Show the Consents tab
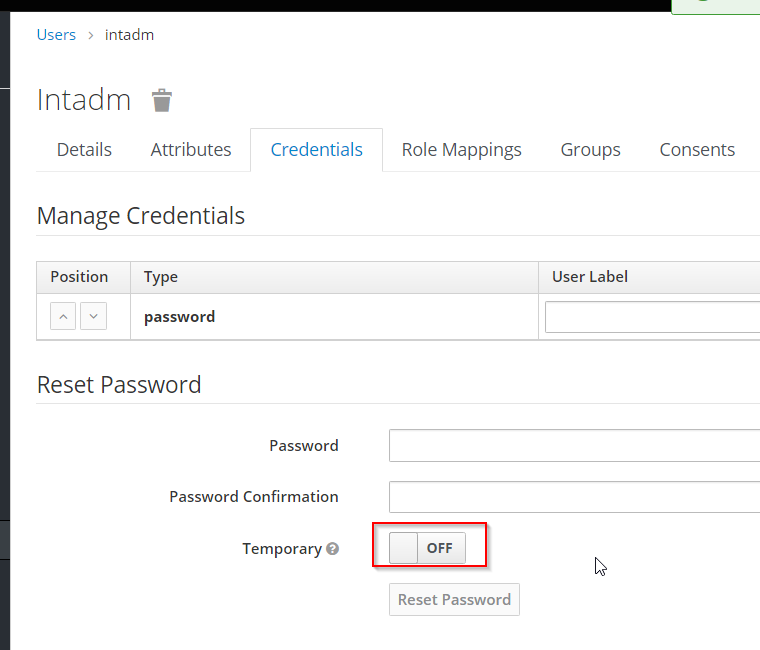760x650 pixels. click(x=697, y=150)
